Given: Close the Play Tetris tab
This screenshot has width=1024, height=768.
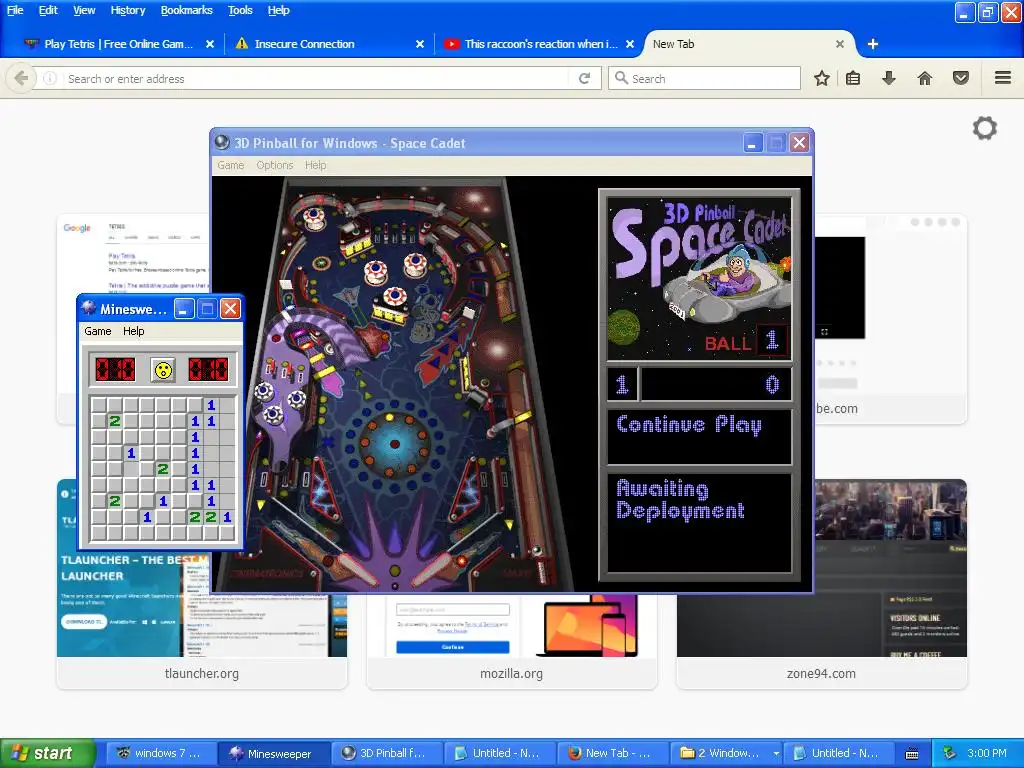Looking at the screenshot, I should tap(210, 44).
